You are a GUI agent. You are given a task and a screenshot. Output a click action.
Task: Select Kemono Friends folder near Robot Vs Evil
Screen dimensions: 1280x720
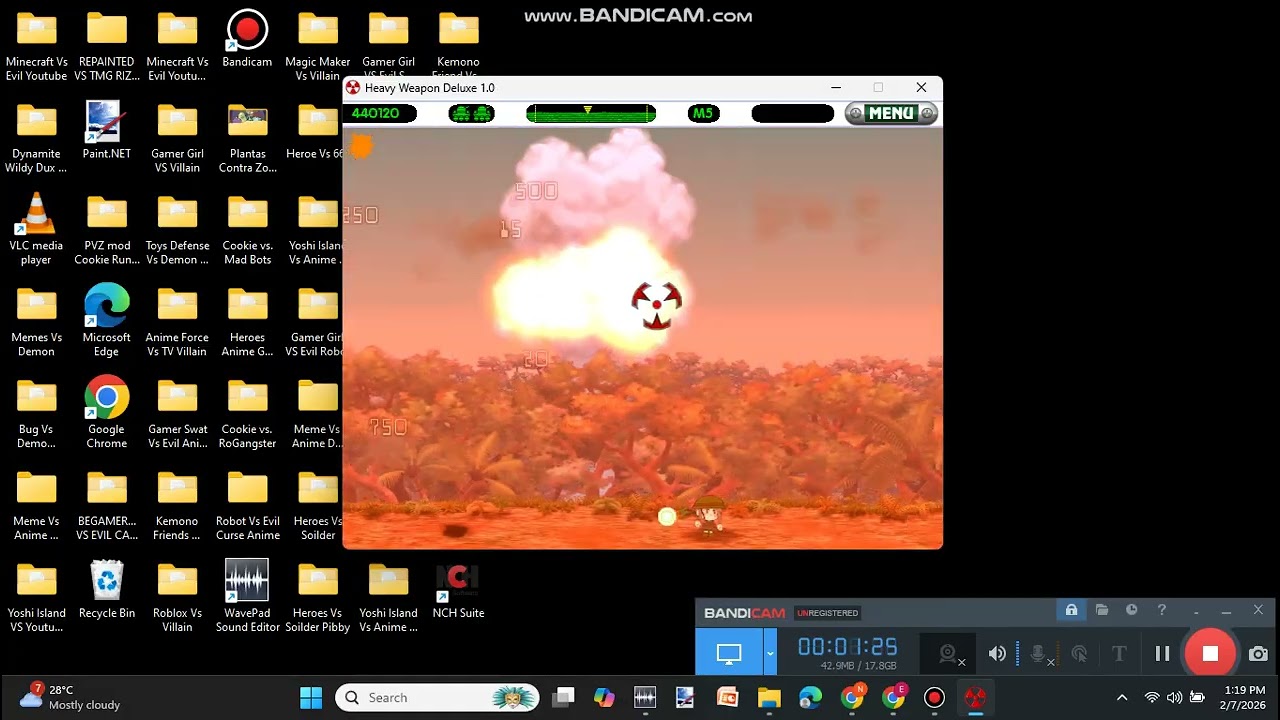click(x=177, y=504)
